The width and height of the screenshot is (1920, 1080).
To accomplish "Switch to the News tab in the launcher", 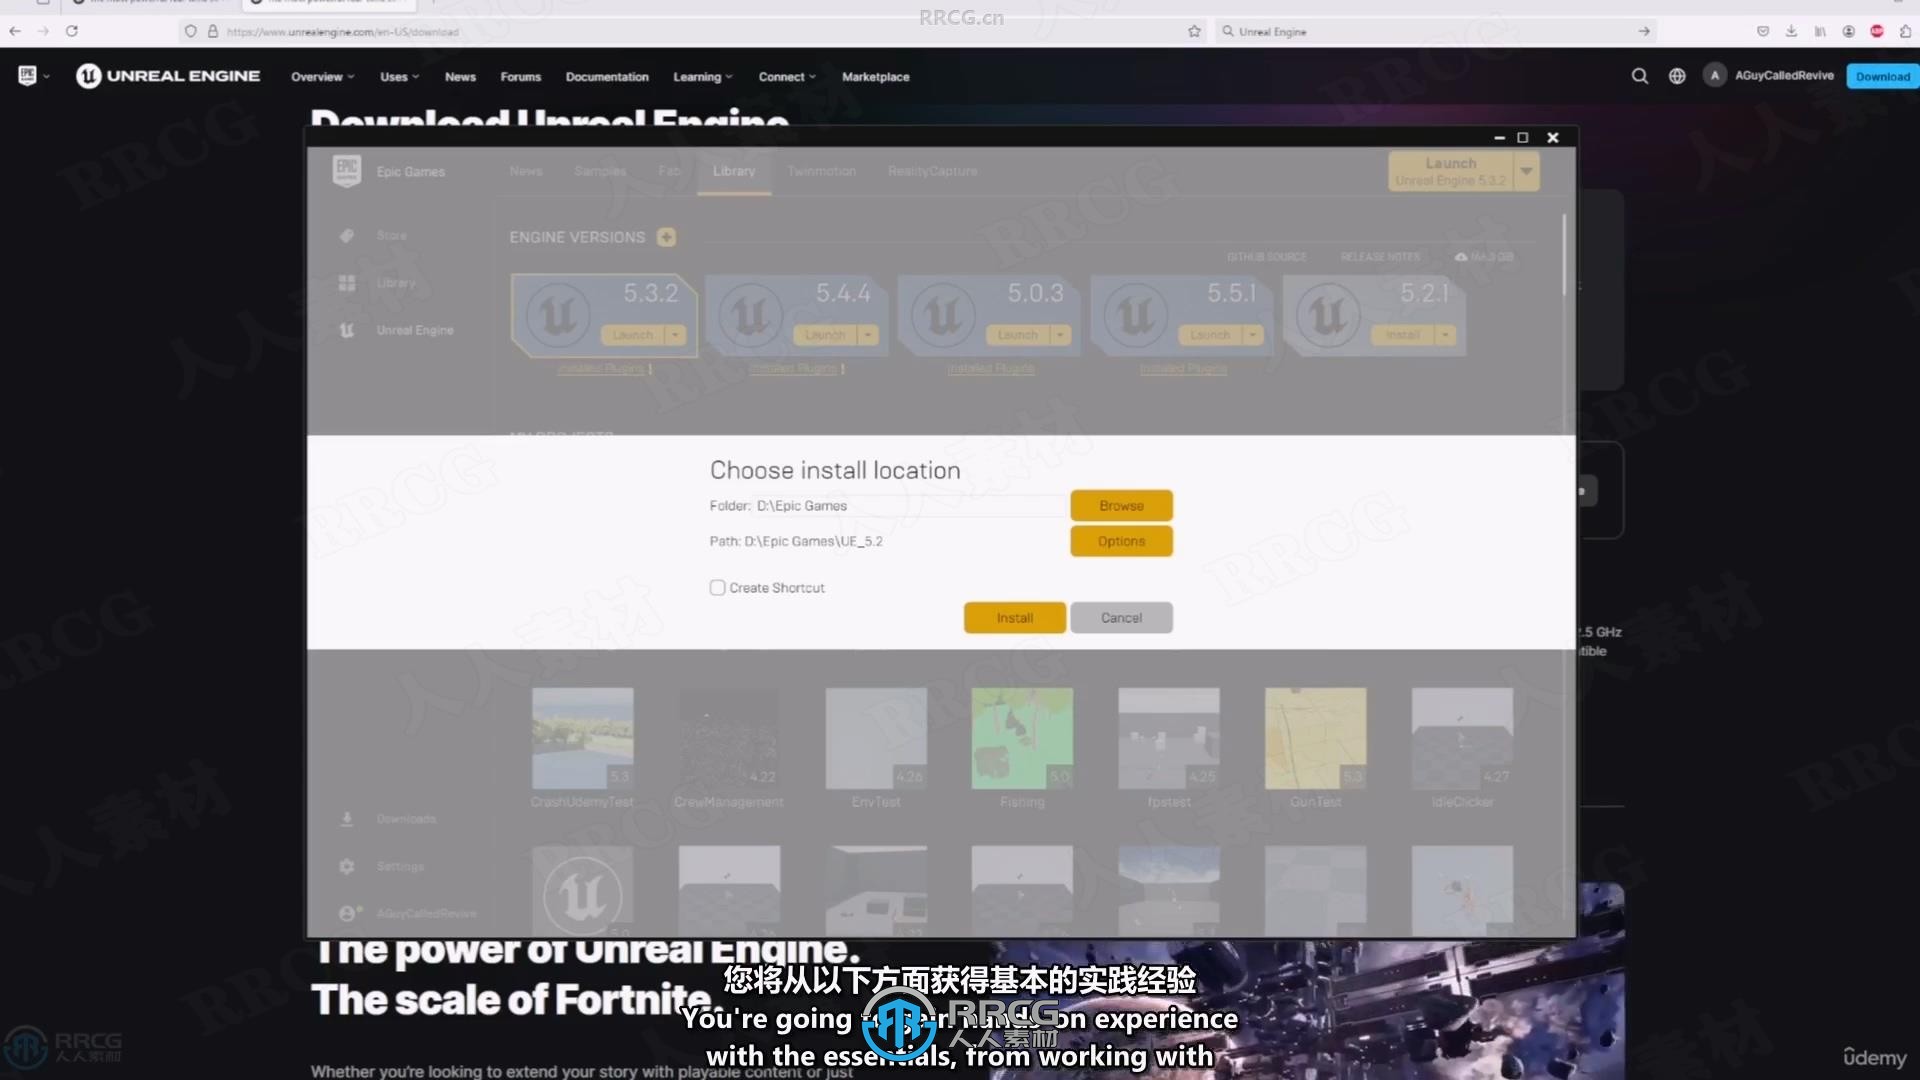I will (x=526, y=171).
